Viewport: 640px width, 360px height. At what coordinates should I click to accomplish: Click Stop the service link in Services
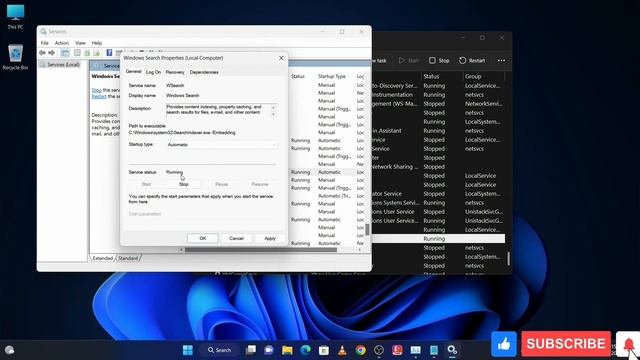click(x=96, y=90)
